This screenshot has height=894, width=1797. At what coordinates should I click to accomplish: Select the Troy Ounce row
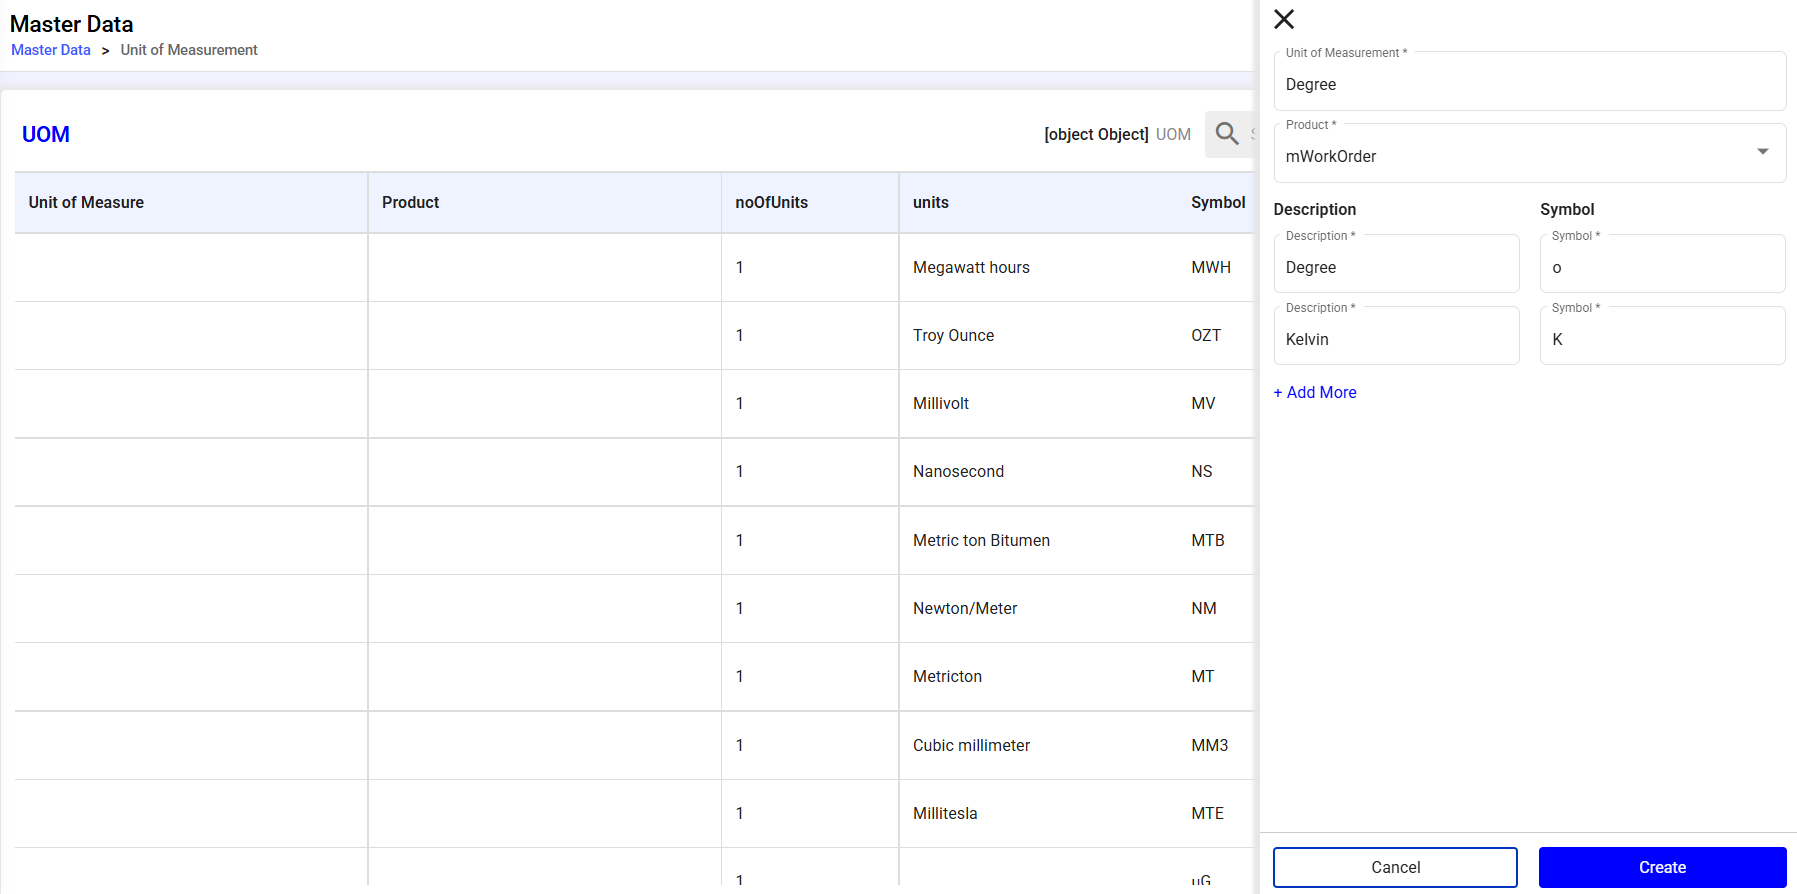click(952, 335)
